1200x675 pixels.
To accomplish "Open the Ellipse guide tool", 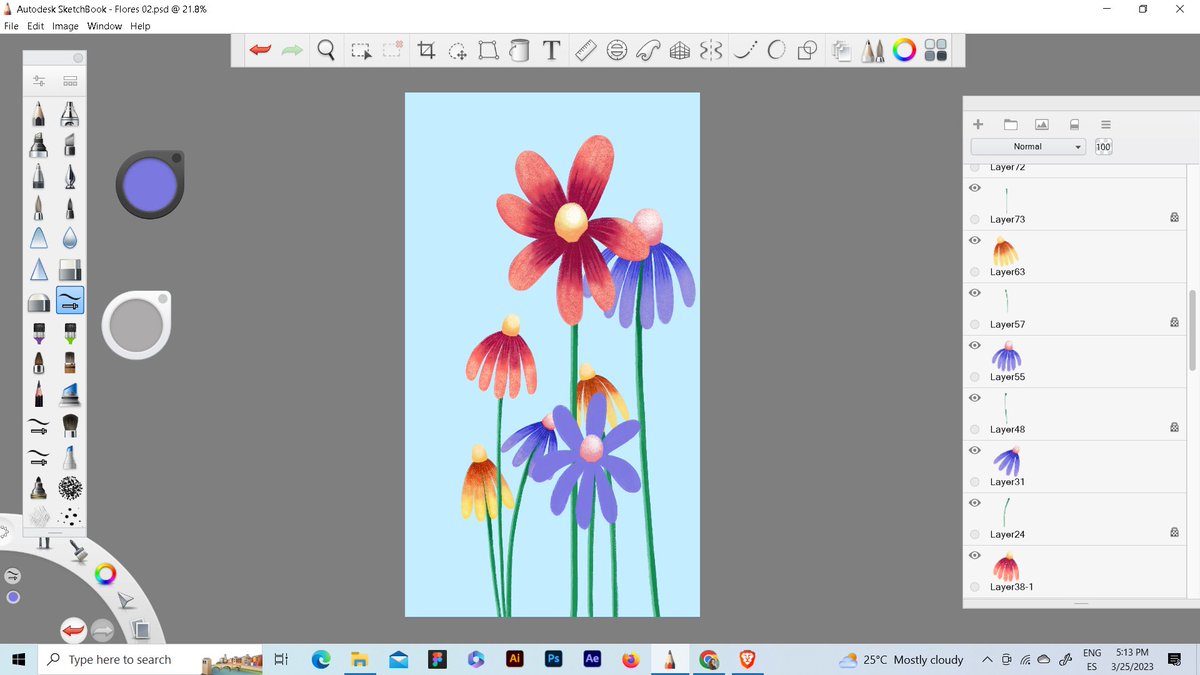I will pyautogui.click(x=617, y=50).
